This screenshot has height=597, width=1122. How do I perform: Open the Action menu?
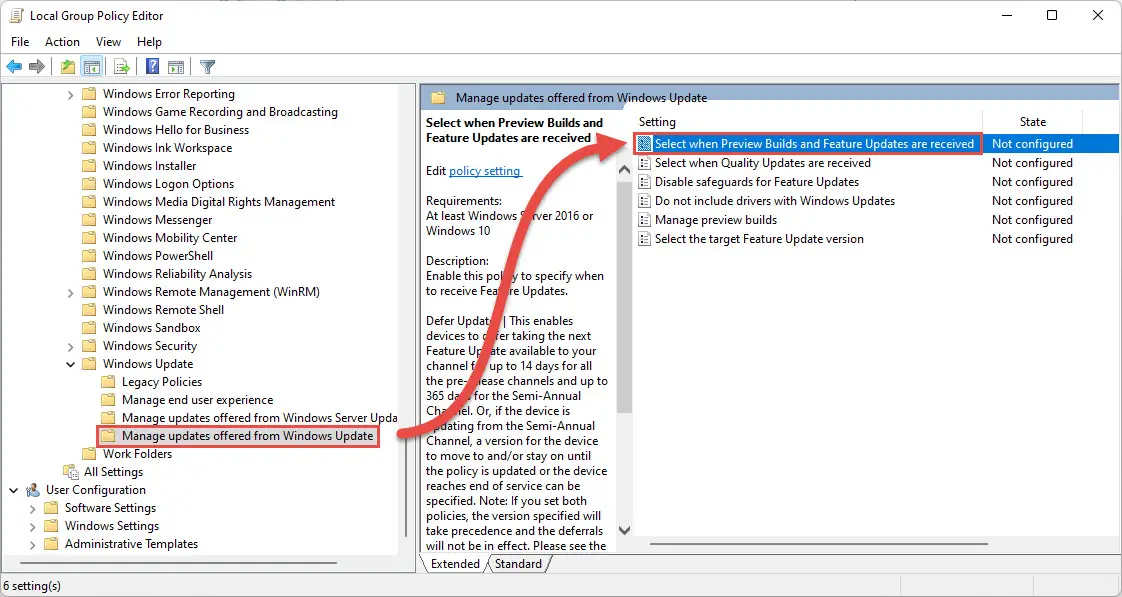tap(62, 42)
